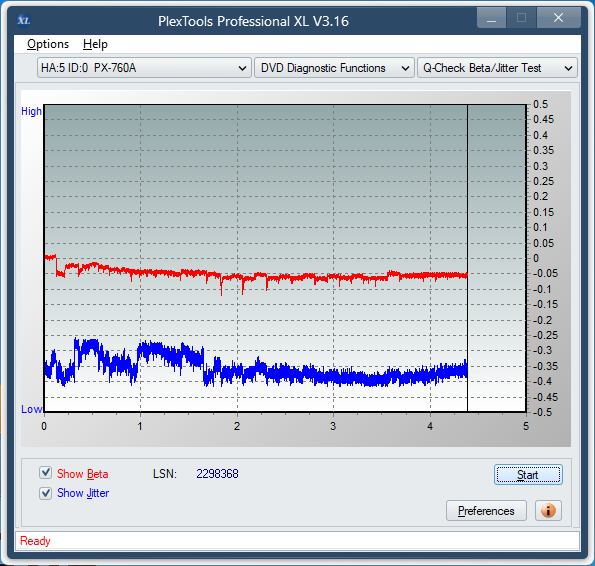Image resolution: width=595 pixels, height=566 pixels.
Task: Uncheck the Show Beta checkbox
Action: point(46,473)
